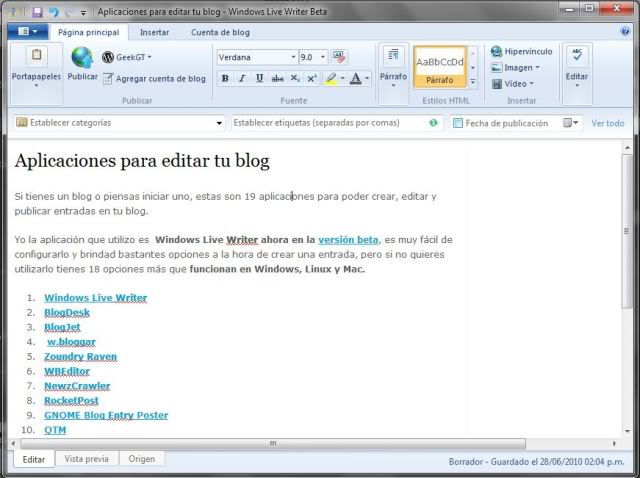Open highlight color dropdown arrow

click(342, 78)
